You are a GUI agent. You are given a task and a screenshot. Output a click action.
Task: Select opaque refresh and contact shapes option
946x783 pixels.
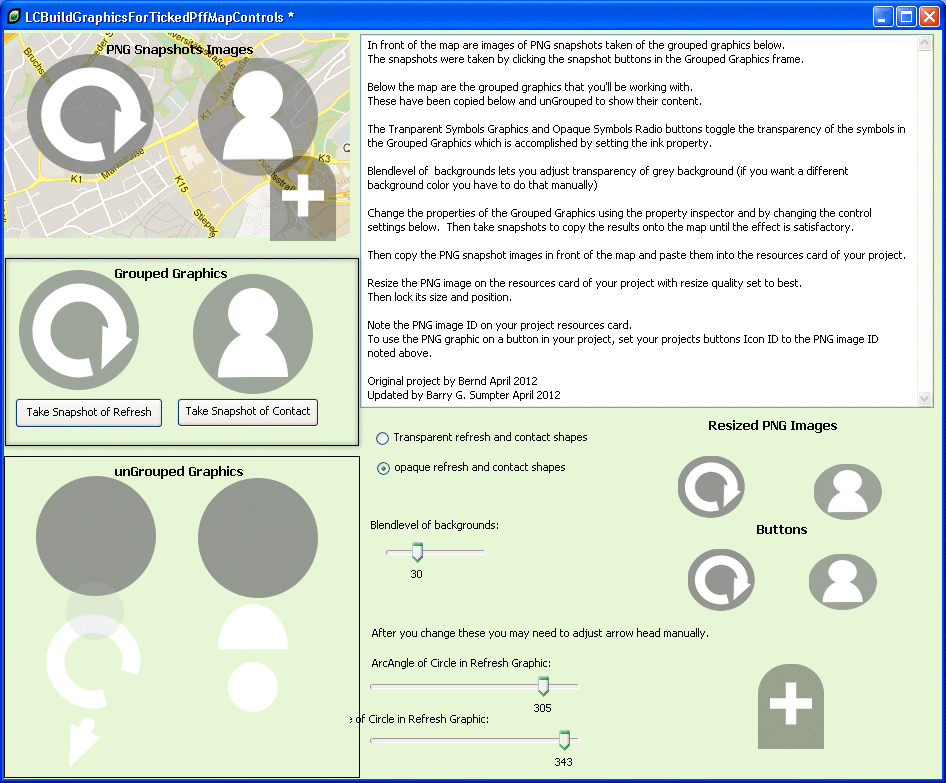coord(383,469)
